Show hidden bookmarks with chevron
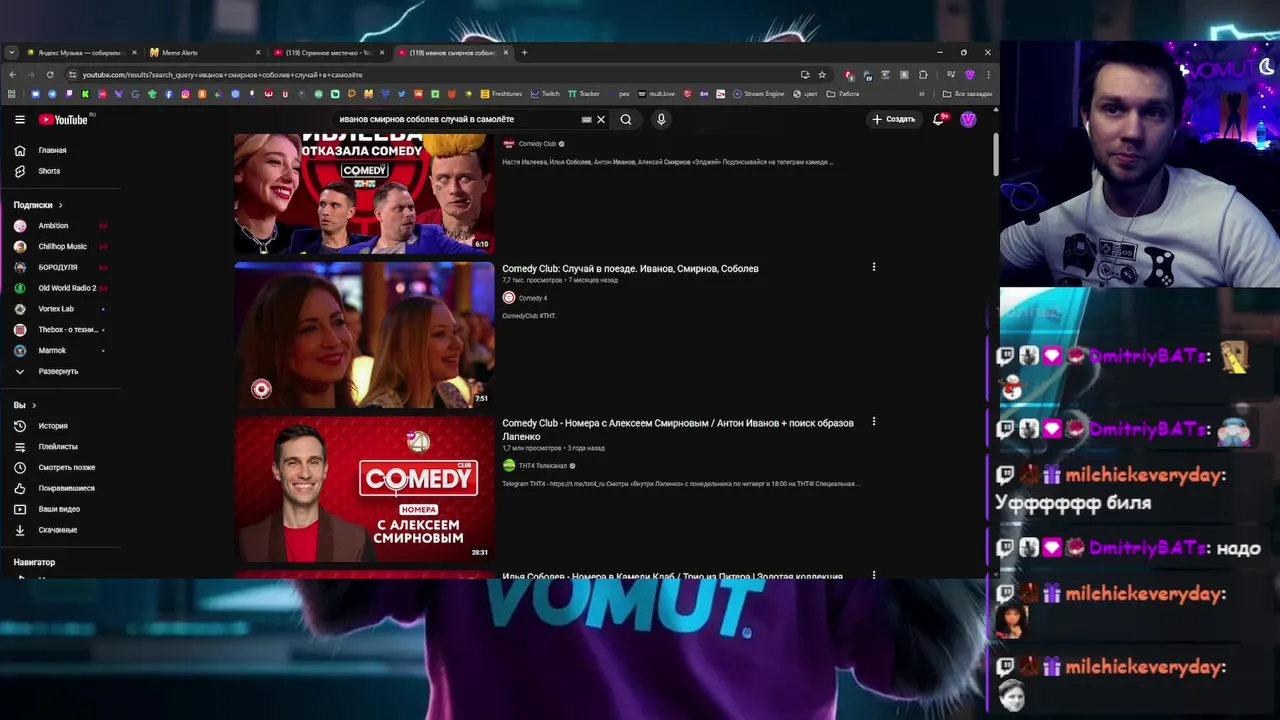This screenshot has height=720, width=1280. point(922,94)
